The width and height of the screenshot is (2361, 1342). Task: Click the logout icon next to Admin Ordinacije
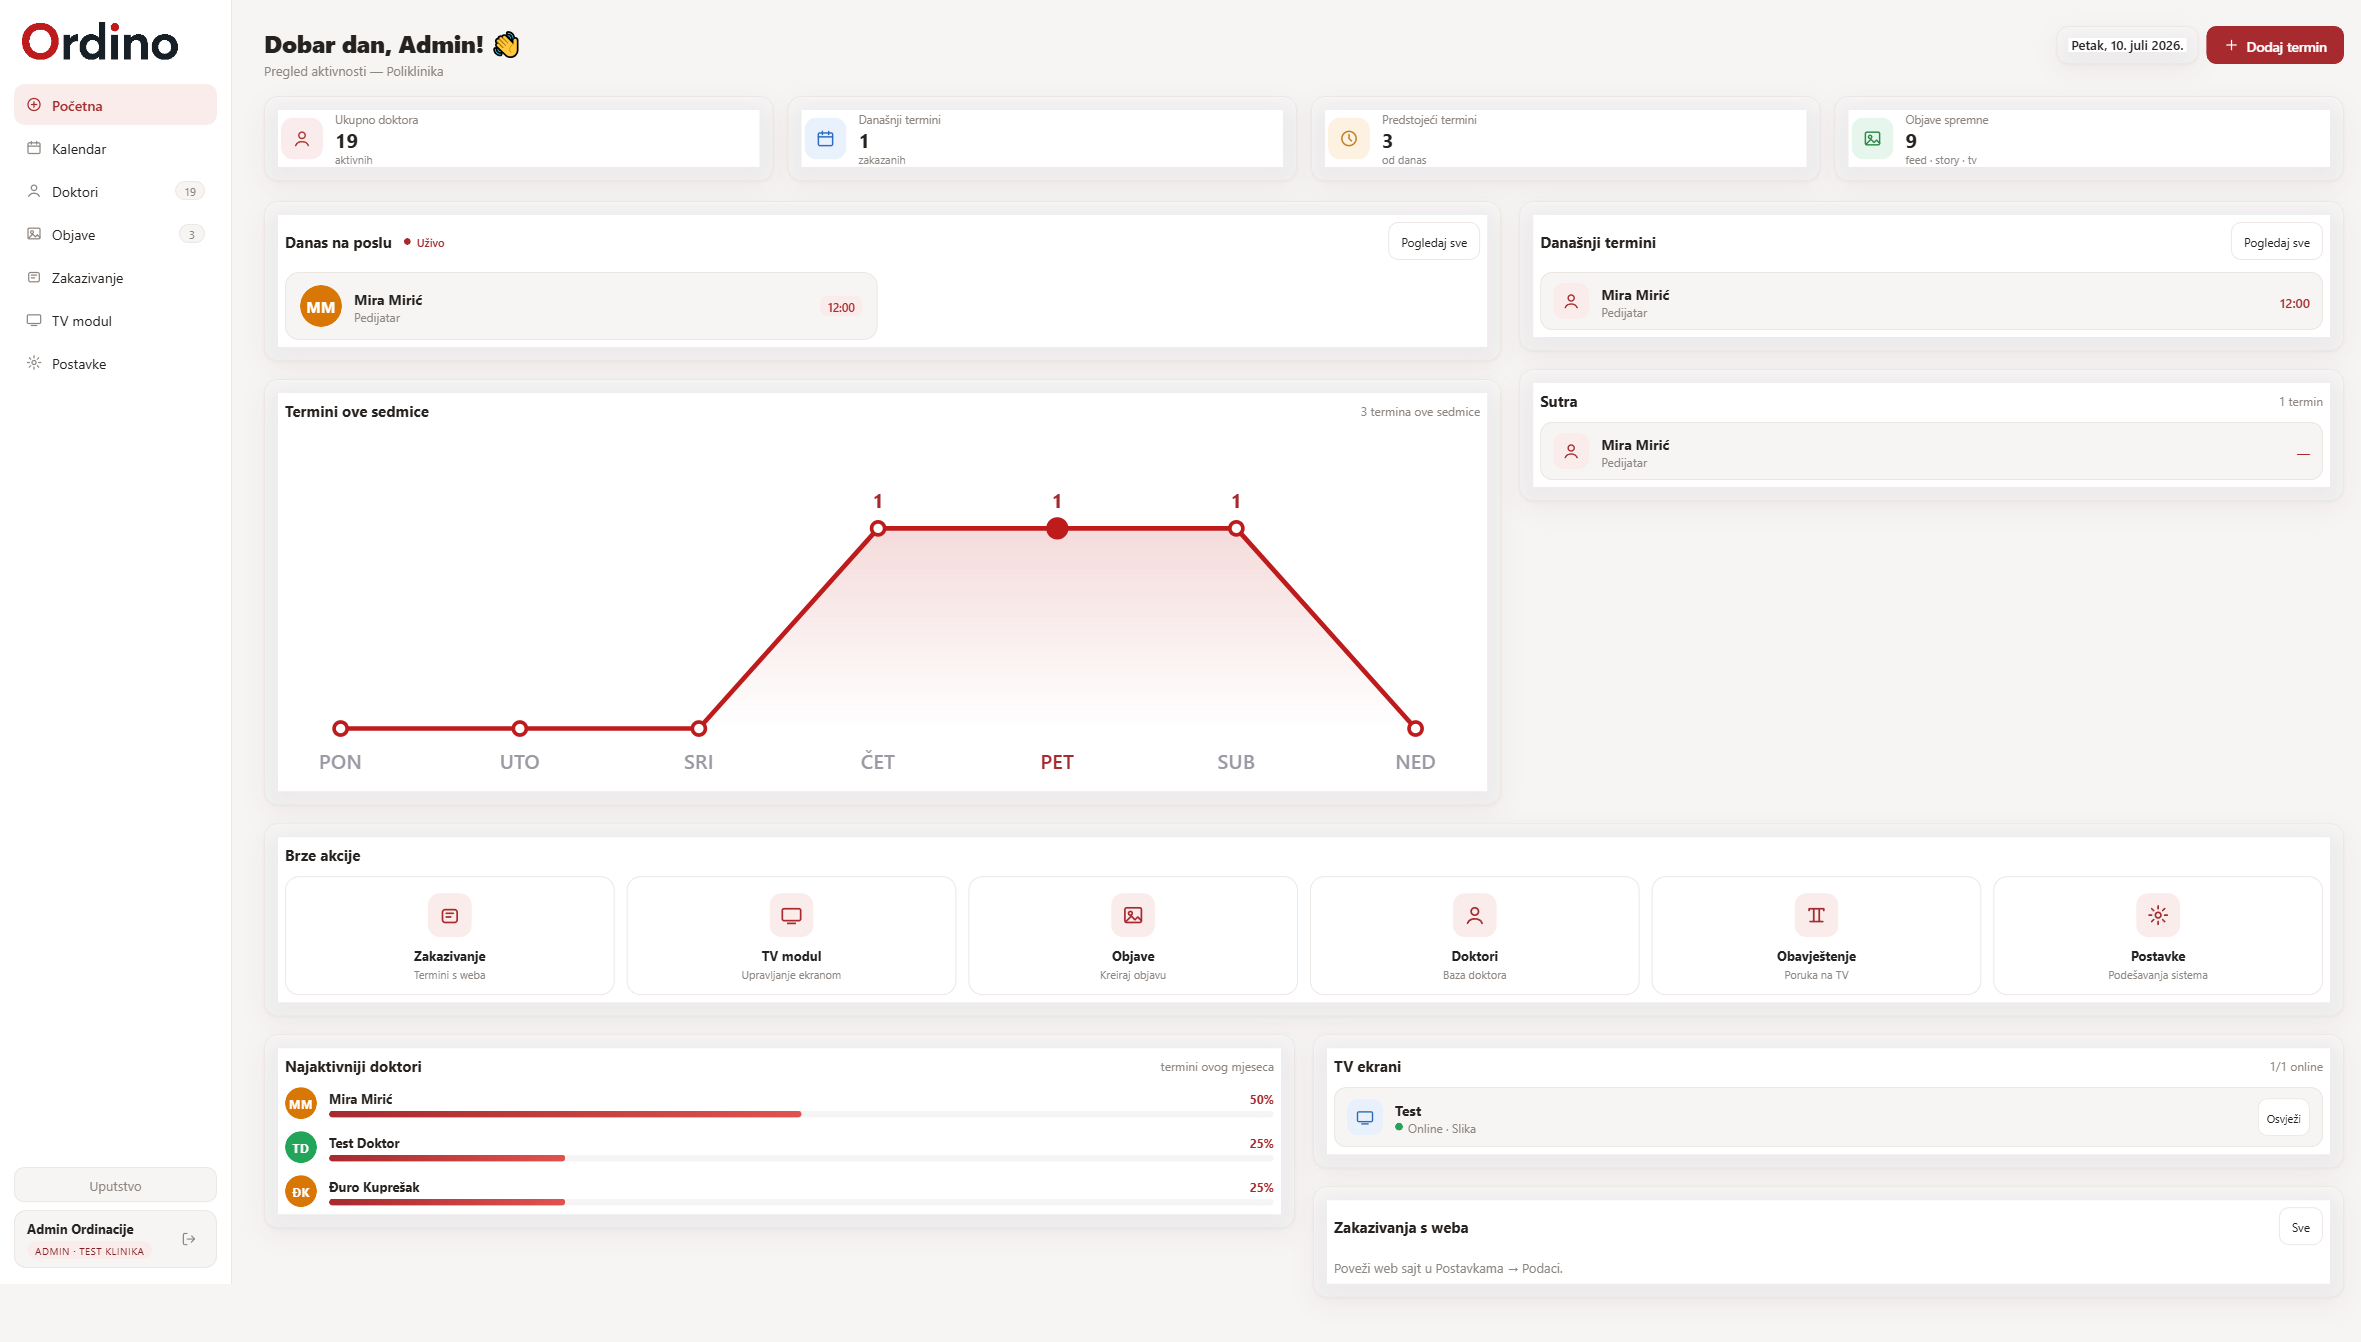[x=189, y=1239]
